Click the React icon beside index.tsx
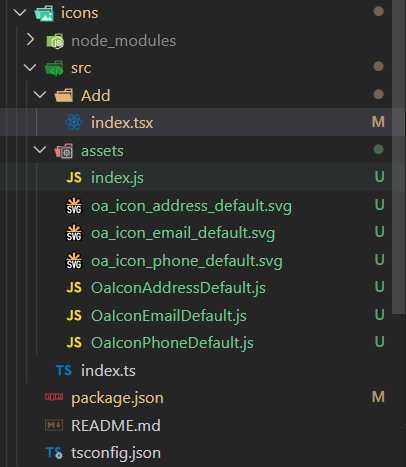406x467 pixels. point(73,122)
